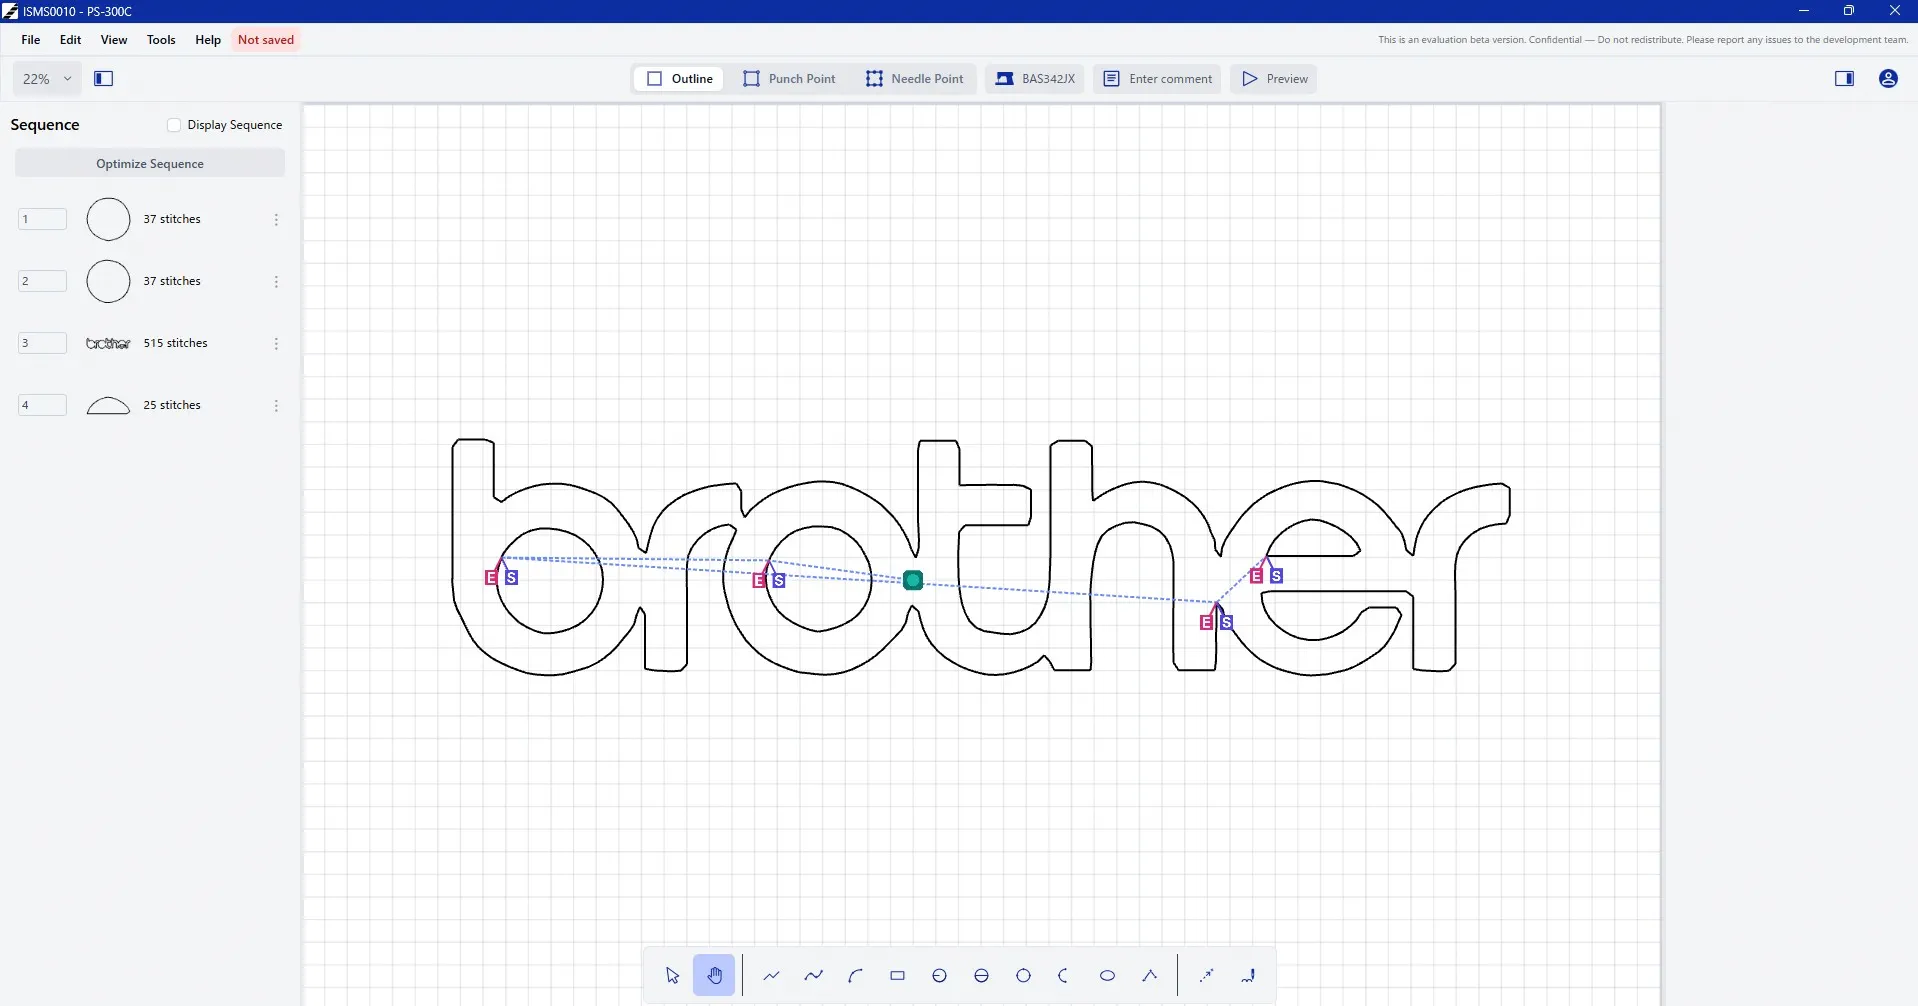The height and width of the screenshot is (1006, 1918).
Task: Restore down the application window
Action: click(x=1849, y=11)
